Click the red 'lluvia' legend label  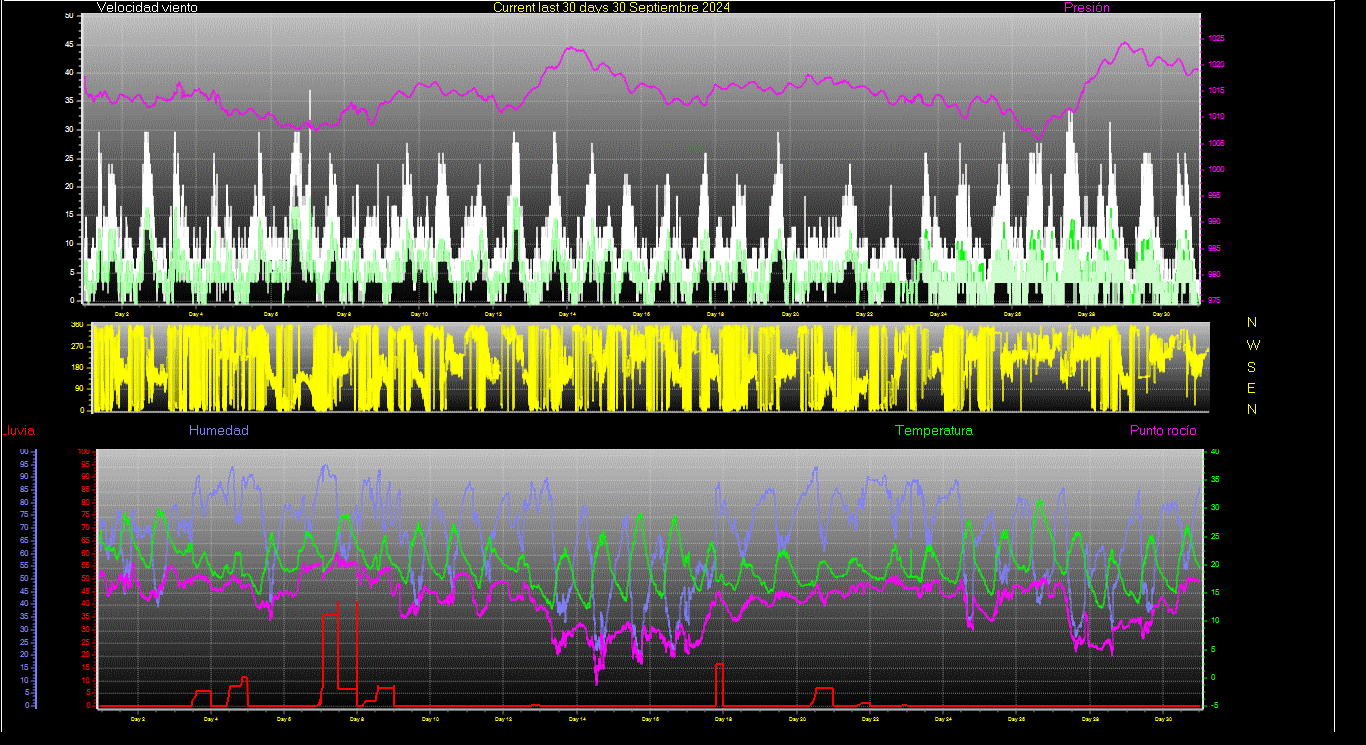pos(20,431)
